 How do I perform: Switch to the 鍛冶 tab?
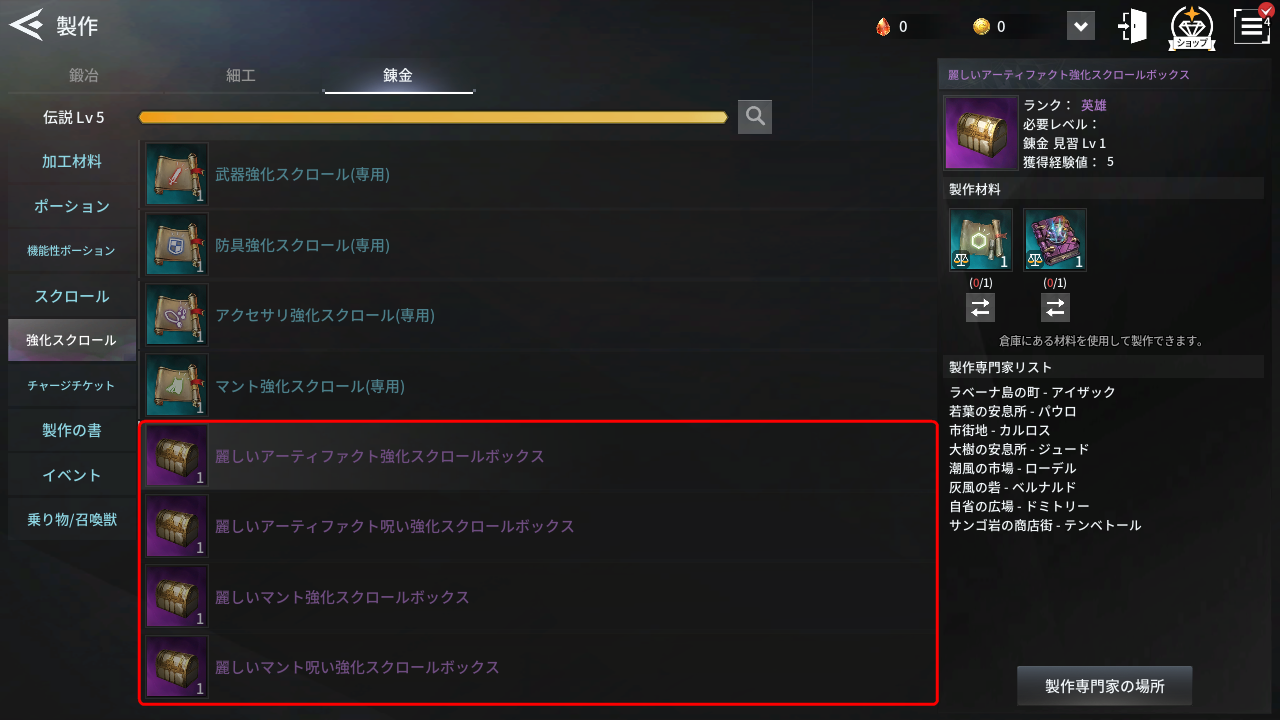point(84,76)
